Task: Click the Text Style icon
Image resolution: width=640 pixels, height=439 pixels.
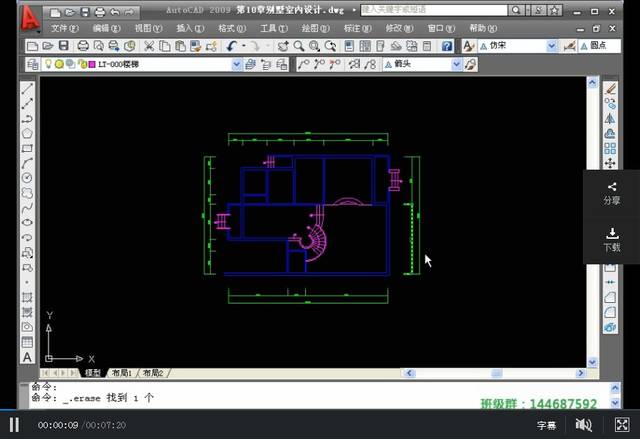Action: [x=469, y=46]
